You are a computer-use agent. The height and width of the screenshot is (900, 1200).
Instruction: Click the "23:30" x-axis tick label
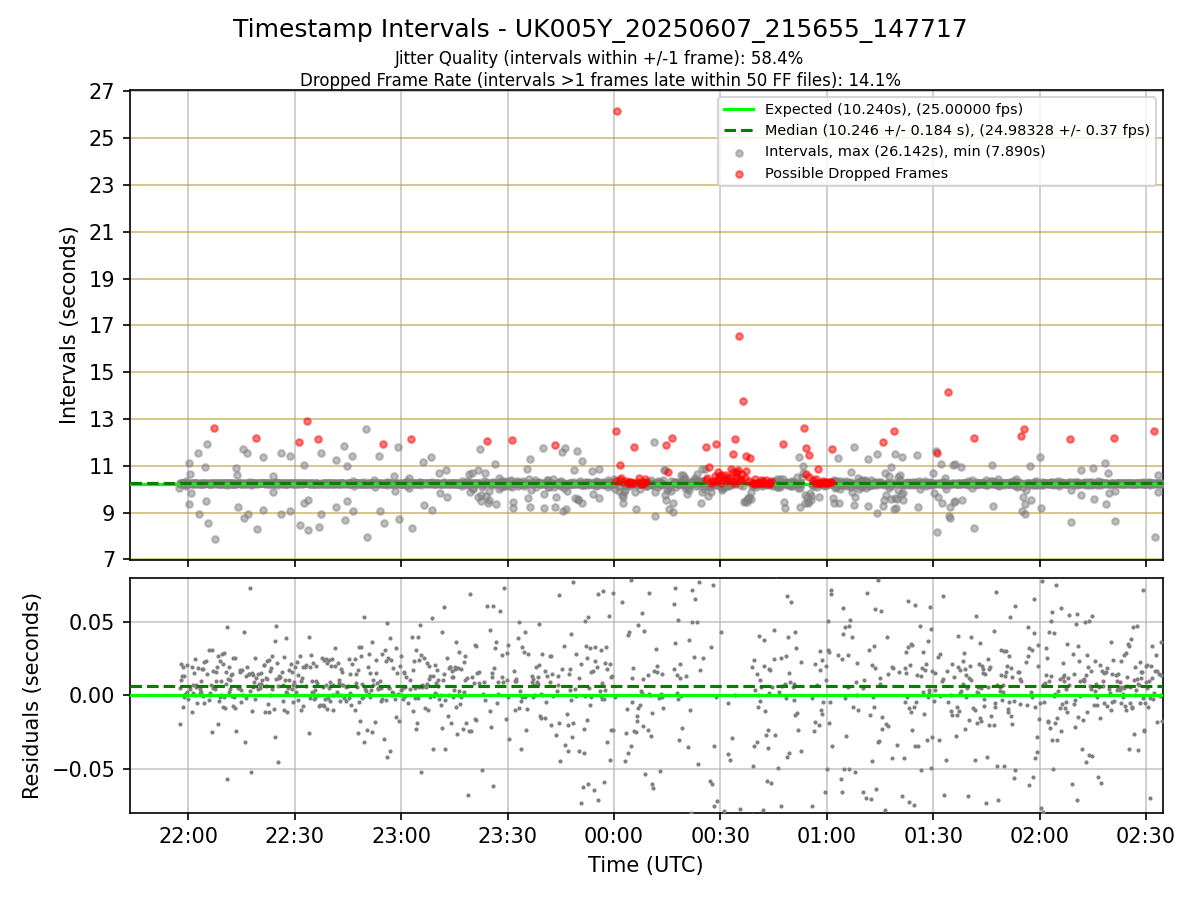tap(507, 834)
